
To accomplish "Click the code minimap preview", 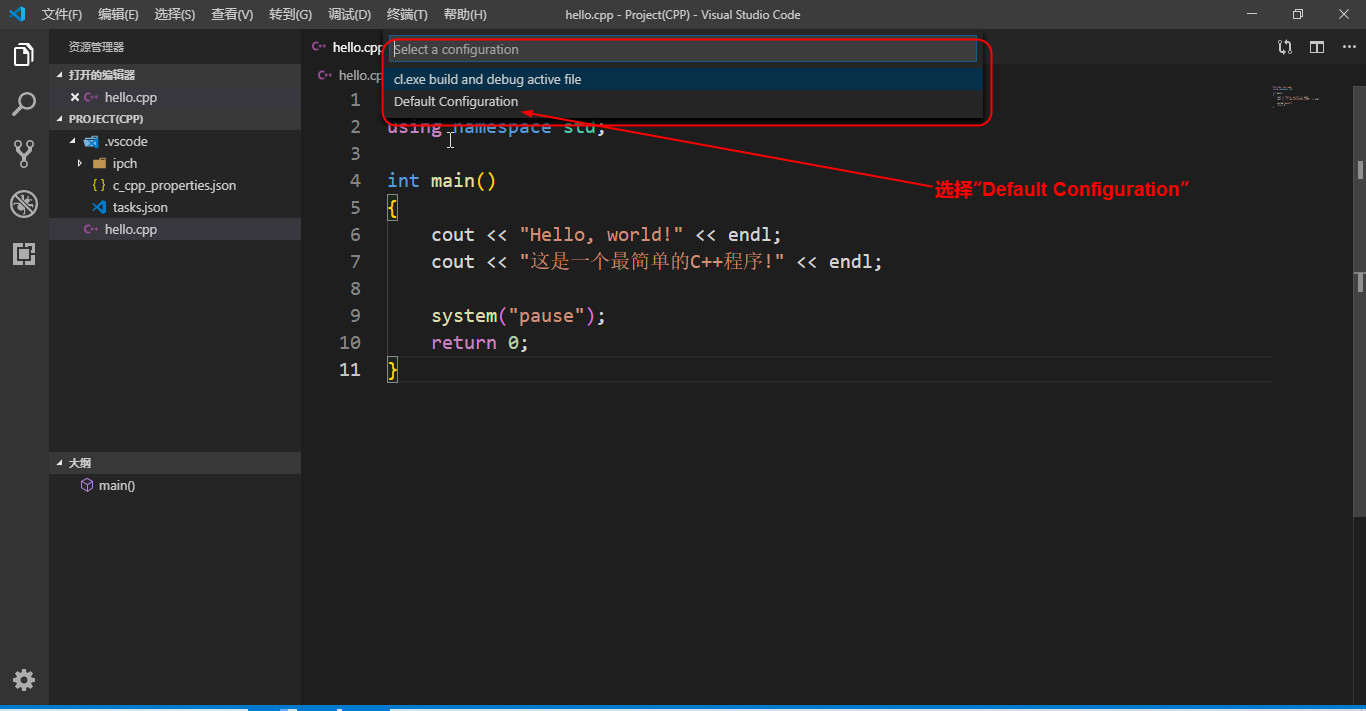I will coord(1297,96).
